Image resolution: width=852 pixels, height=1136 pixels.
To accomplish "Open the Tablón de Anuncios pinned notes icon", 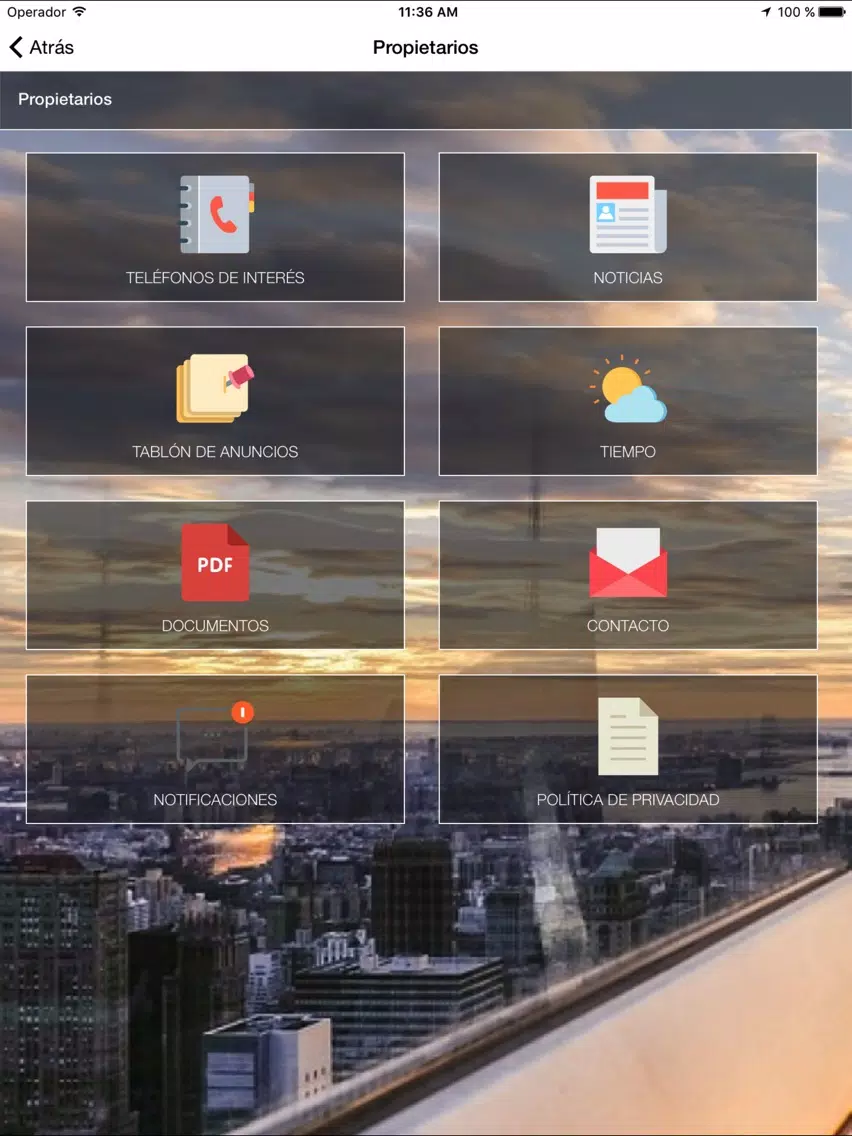I will coord(215,388).
